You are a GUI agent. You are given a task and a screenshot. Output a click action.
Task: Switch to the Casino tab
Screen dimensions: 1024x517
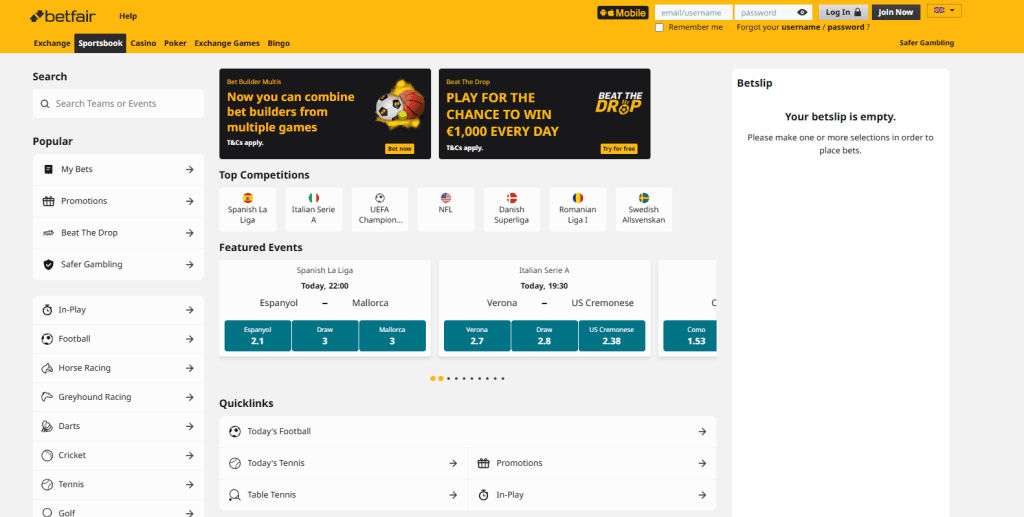pyautogui.click(x=143, y=43)
